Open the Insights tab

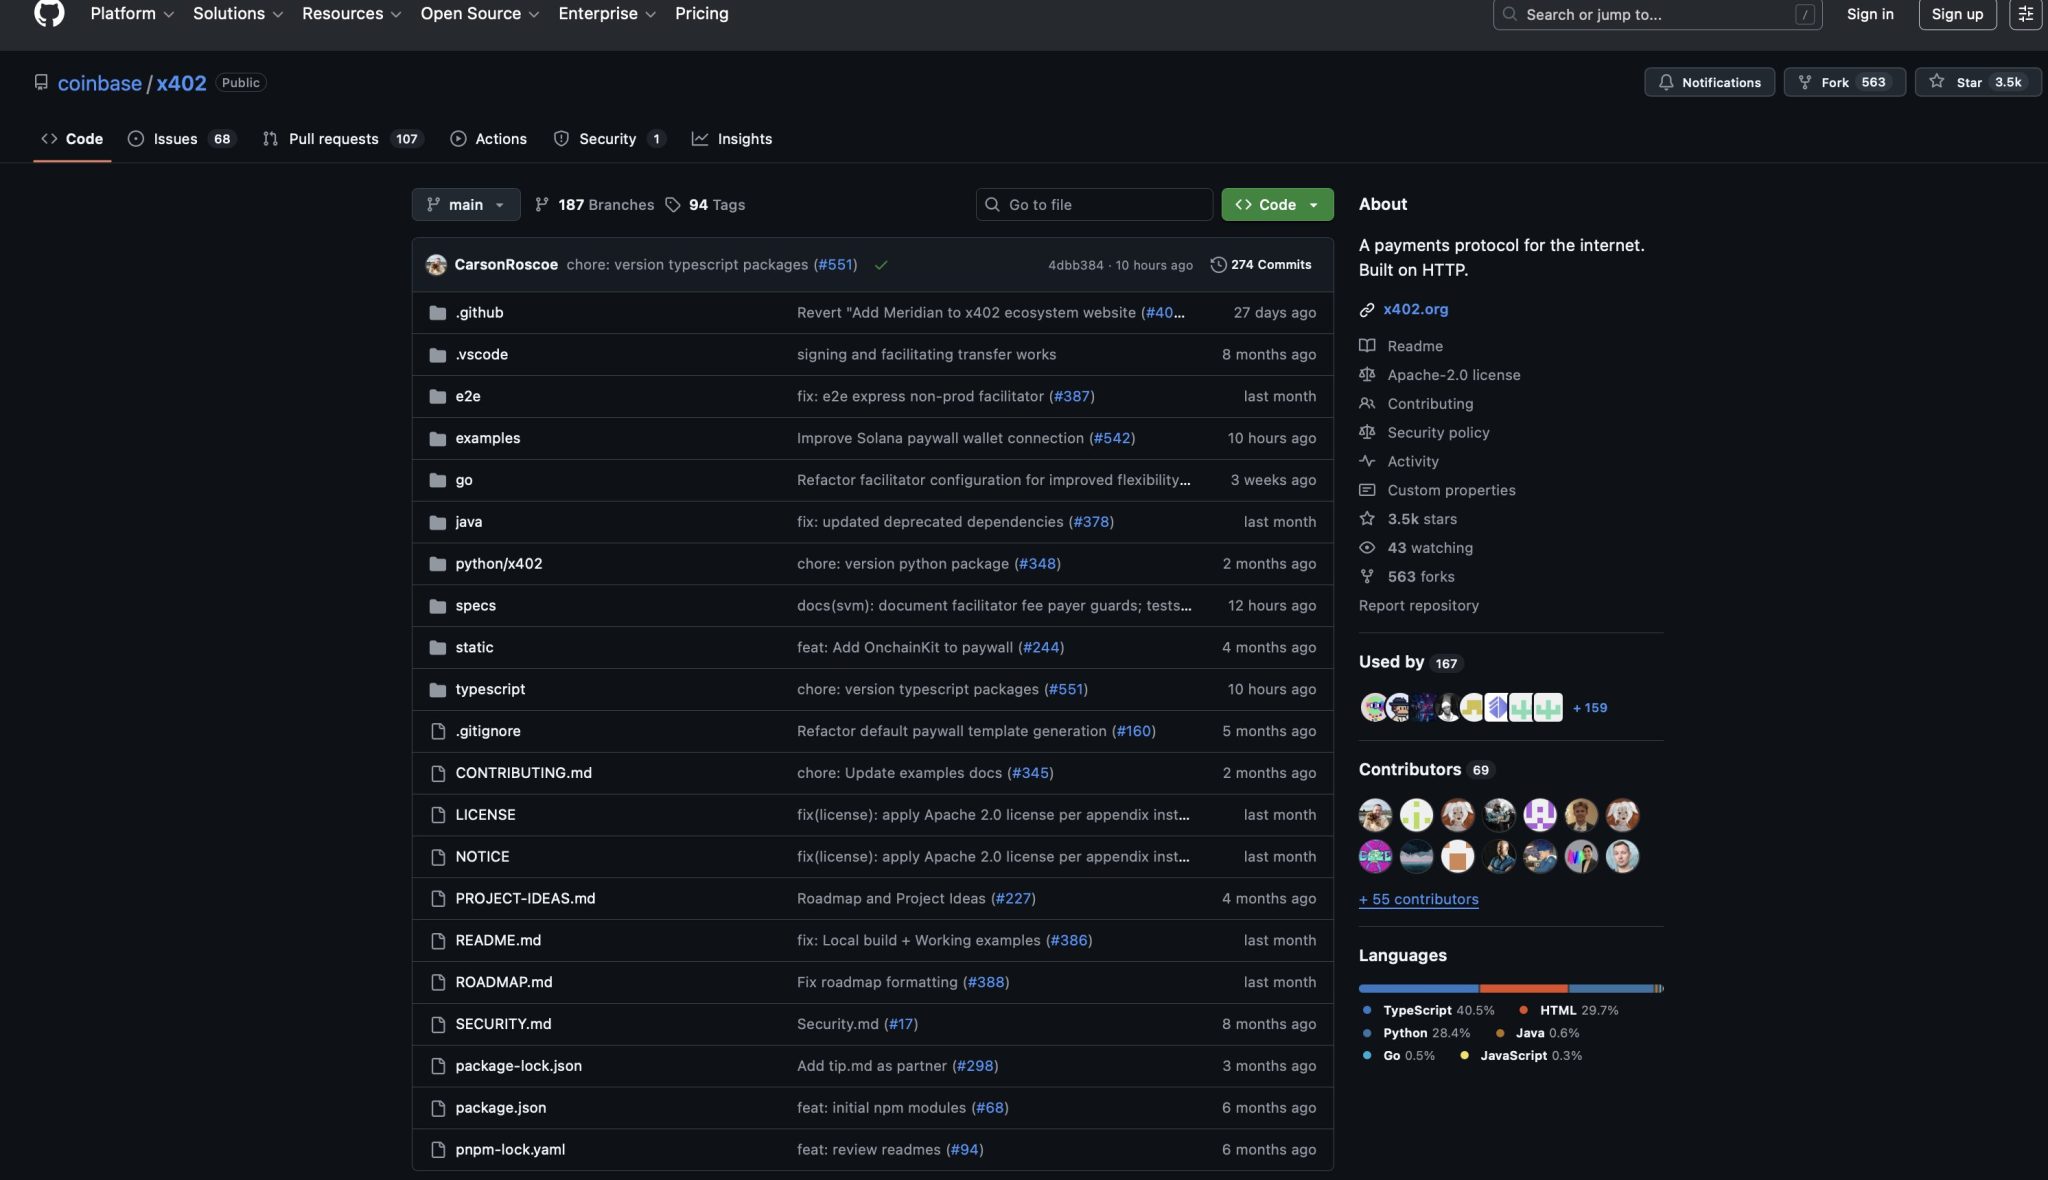[x=744, y=139]
